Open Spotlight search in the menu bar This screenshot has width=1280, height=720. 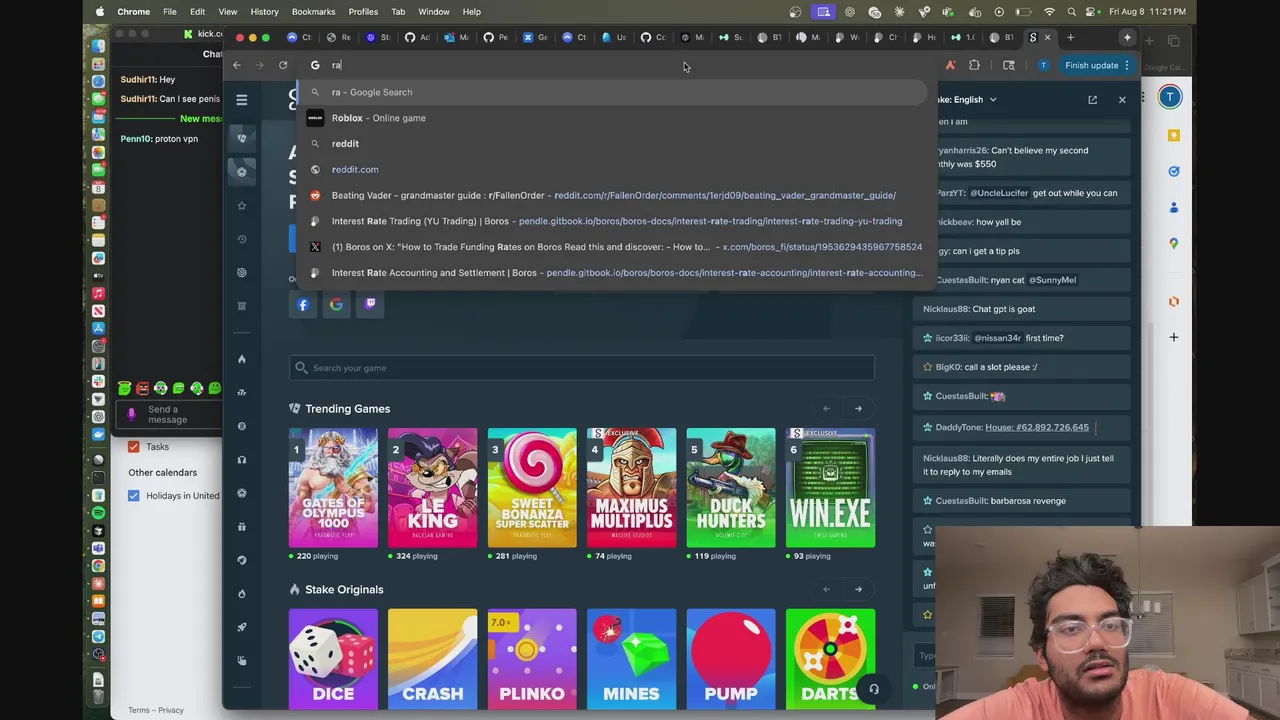pyautogui.click(x=1072, y=12)
